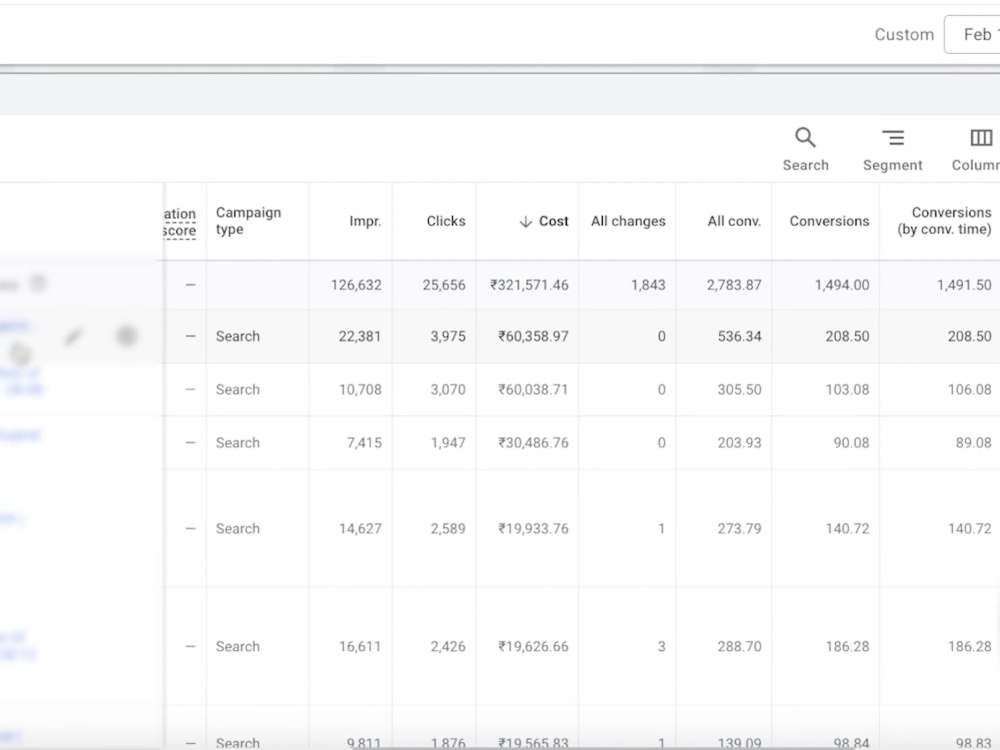Select All conv. cell 536.34
Image resolution: width=1000 pixels, height=750 pixels.
739,336
